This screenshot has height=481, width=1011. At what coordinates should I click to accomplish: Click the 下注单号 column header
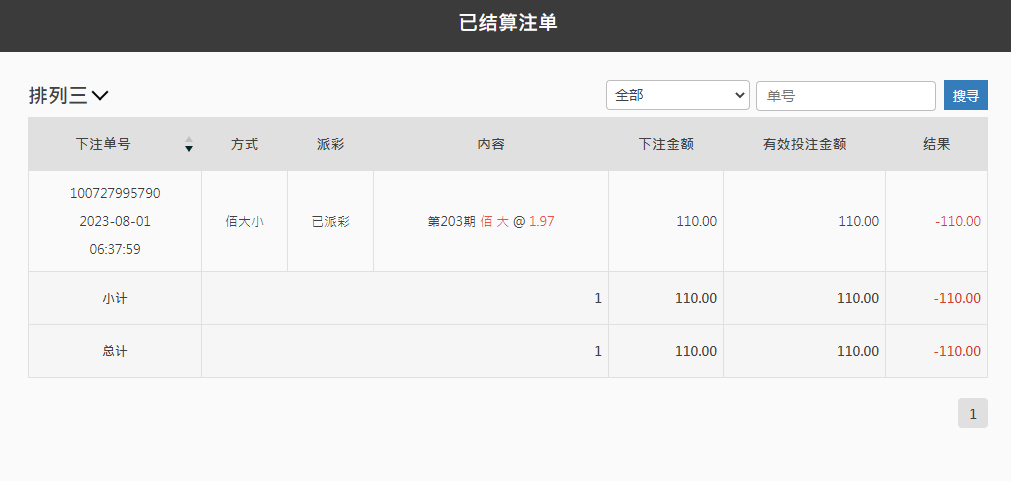pyautogui.click(x=103, y=144)
